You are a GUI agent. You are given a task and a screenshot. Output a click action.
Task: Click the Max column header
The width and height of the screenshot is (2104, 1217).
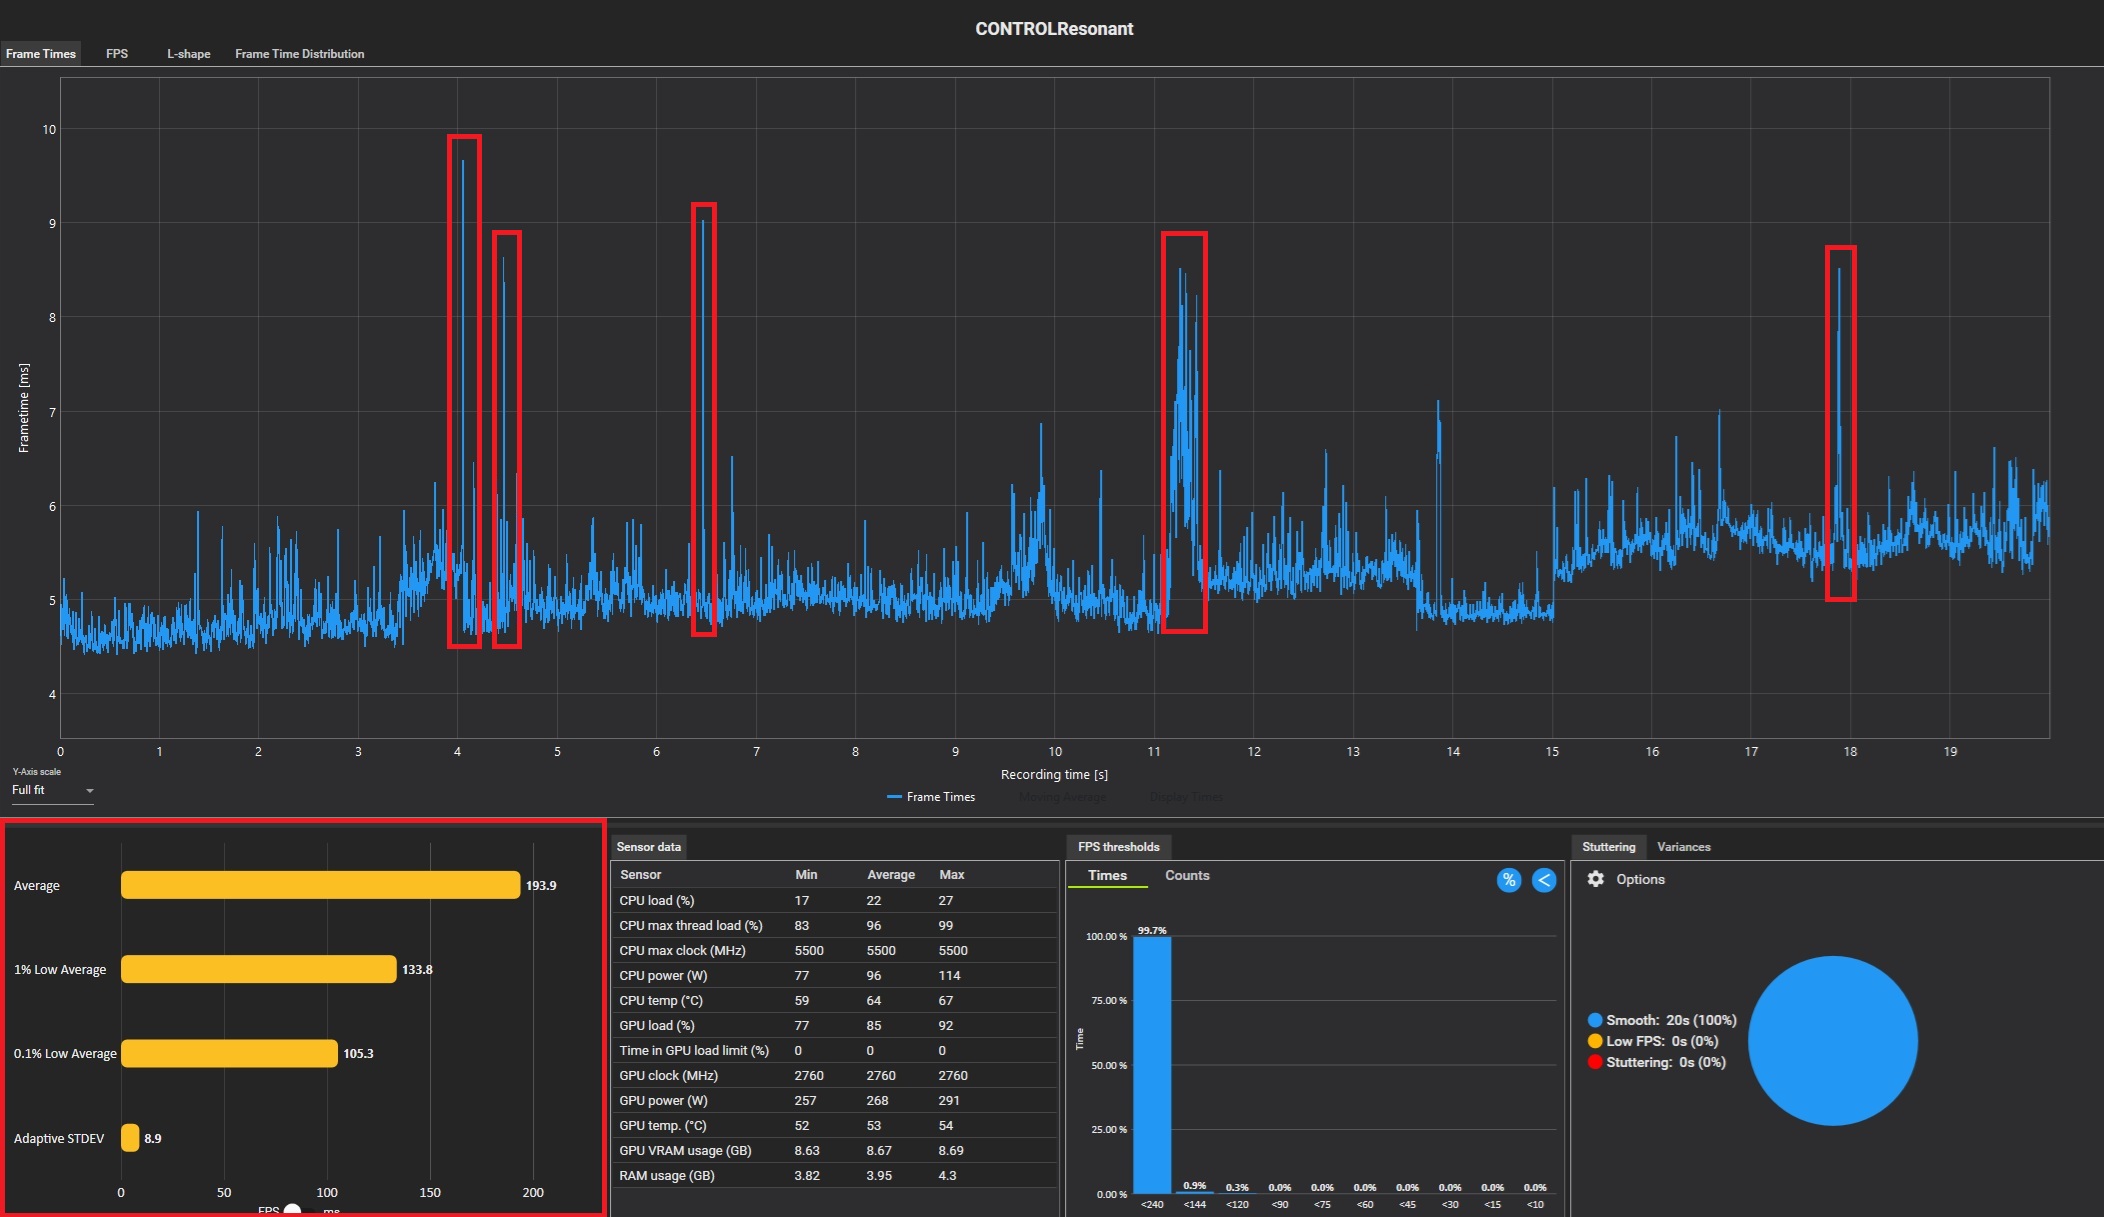click(952, 874)
